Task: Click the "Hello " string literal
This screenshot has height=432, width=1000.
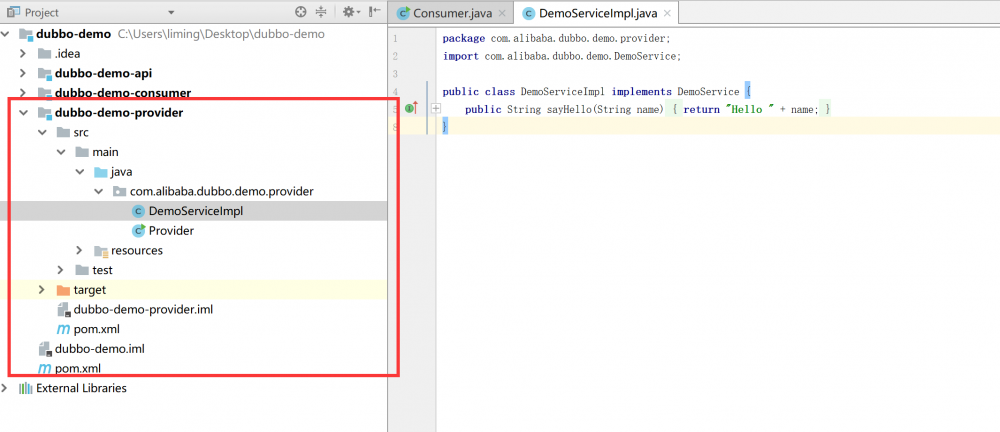Action: 749,110
